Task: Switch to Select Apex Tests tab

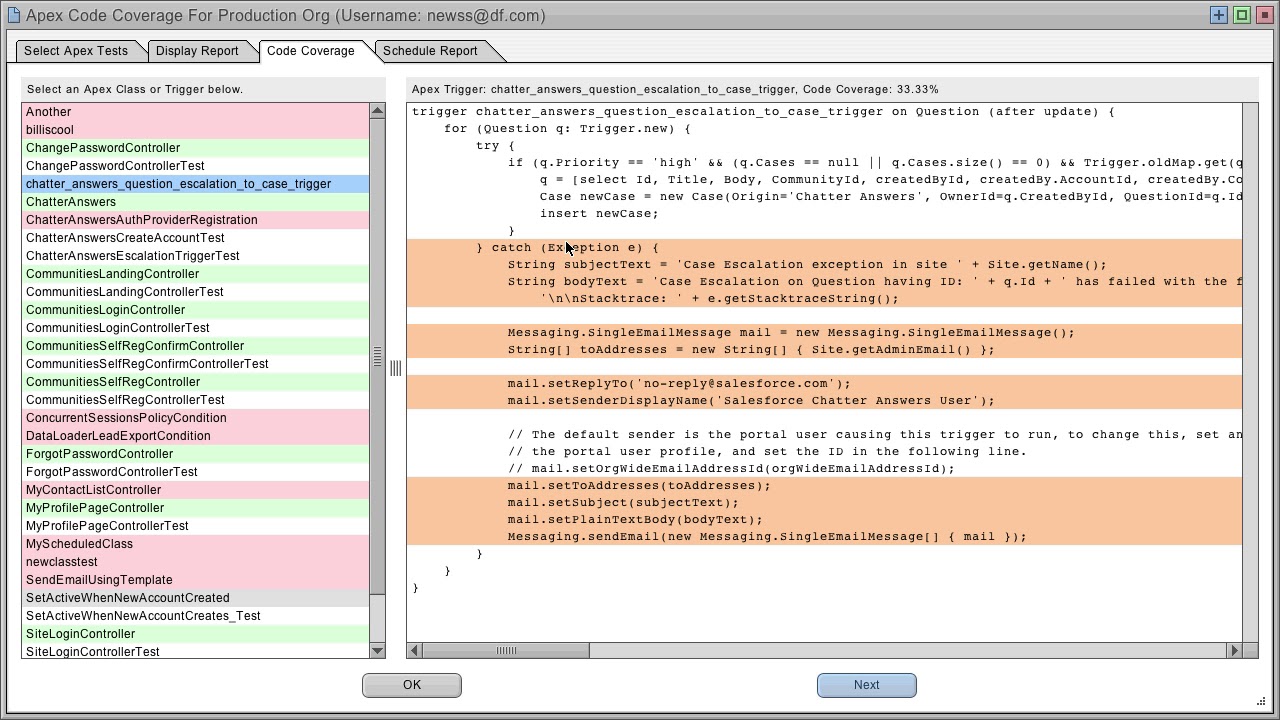Action: 76,51
